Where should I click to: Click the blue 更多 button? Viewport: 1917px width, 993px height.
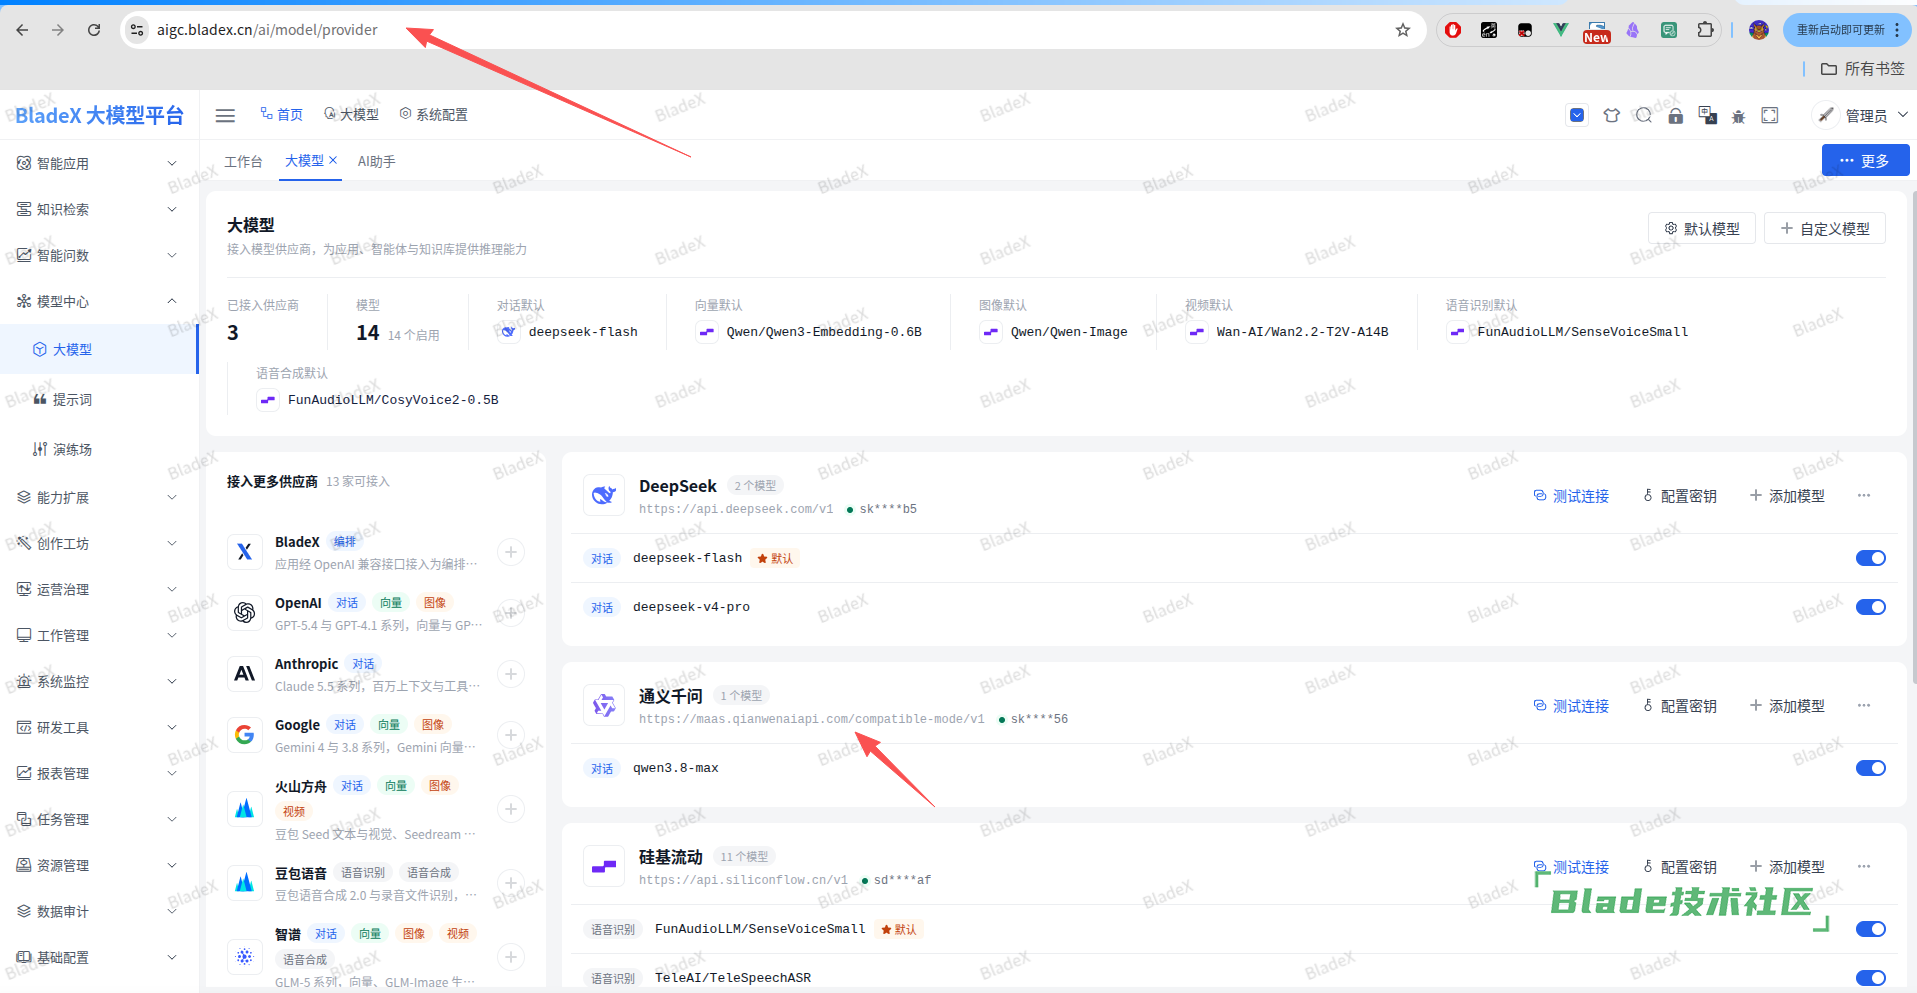pyautogui.click(x=1865, y=160)
